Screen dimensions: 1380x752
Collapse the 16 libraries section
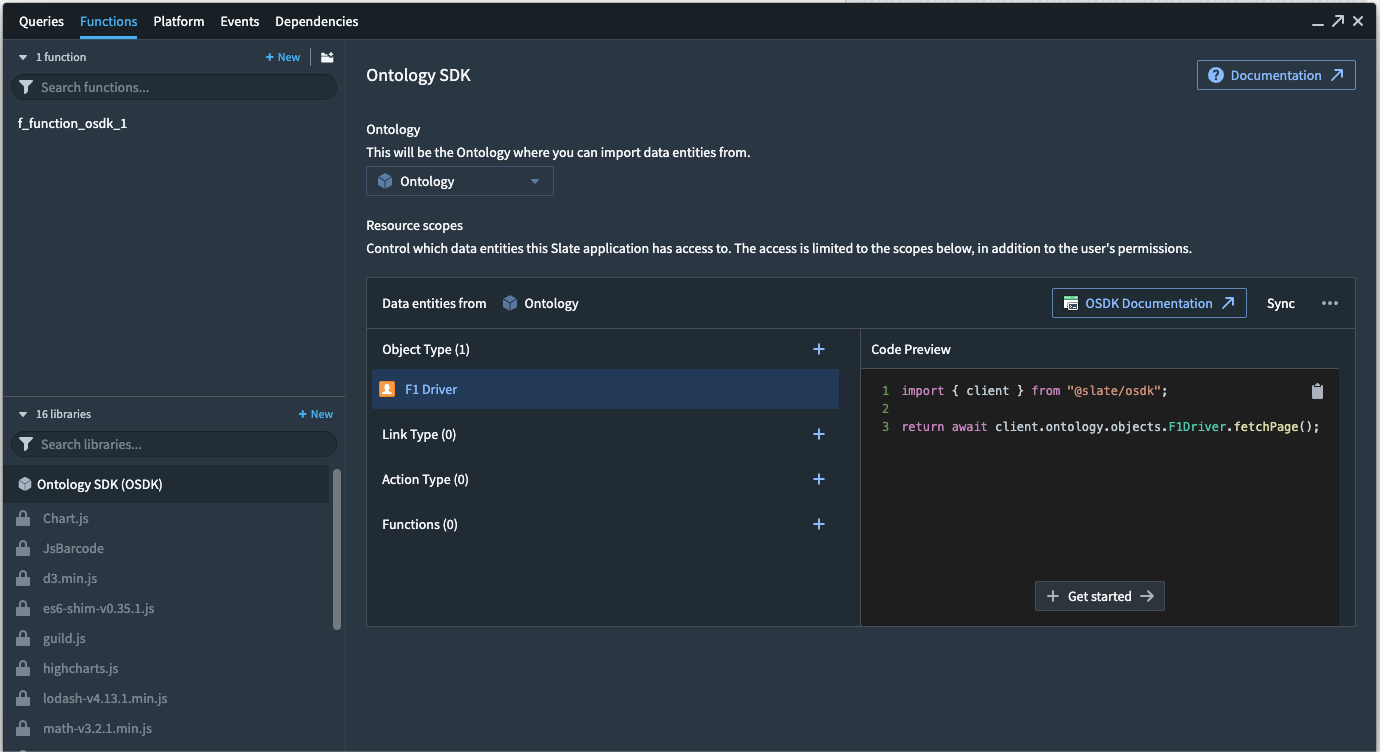[x=23, y=414]
